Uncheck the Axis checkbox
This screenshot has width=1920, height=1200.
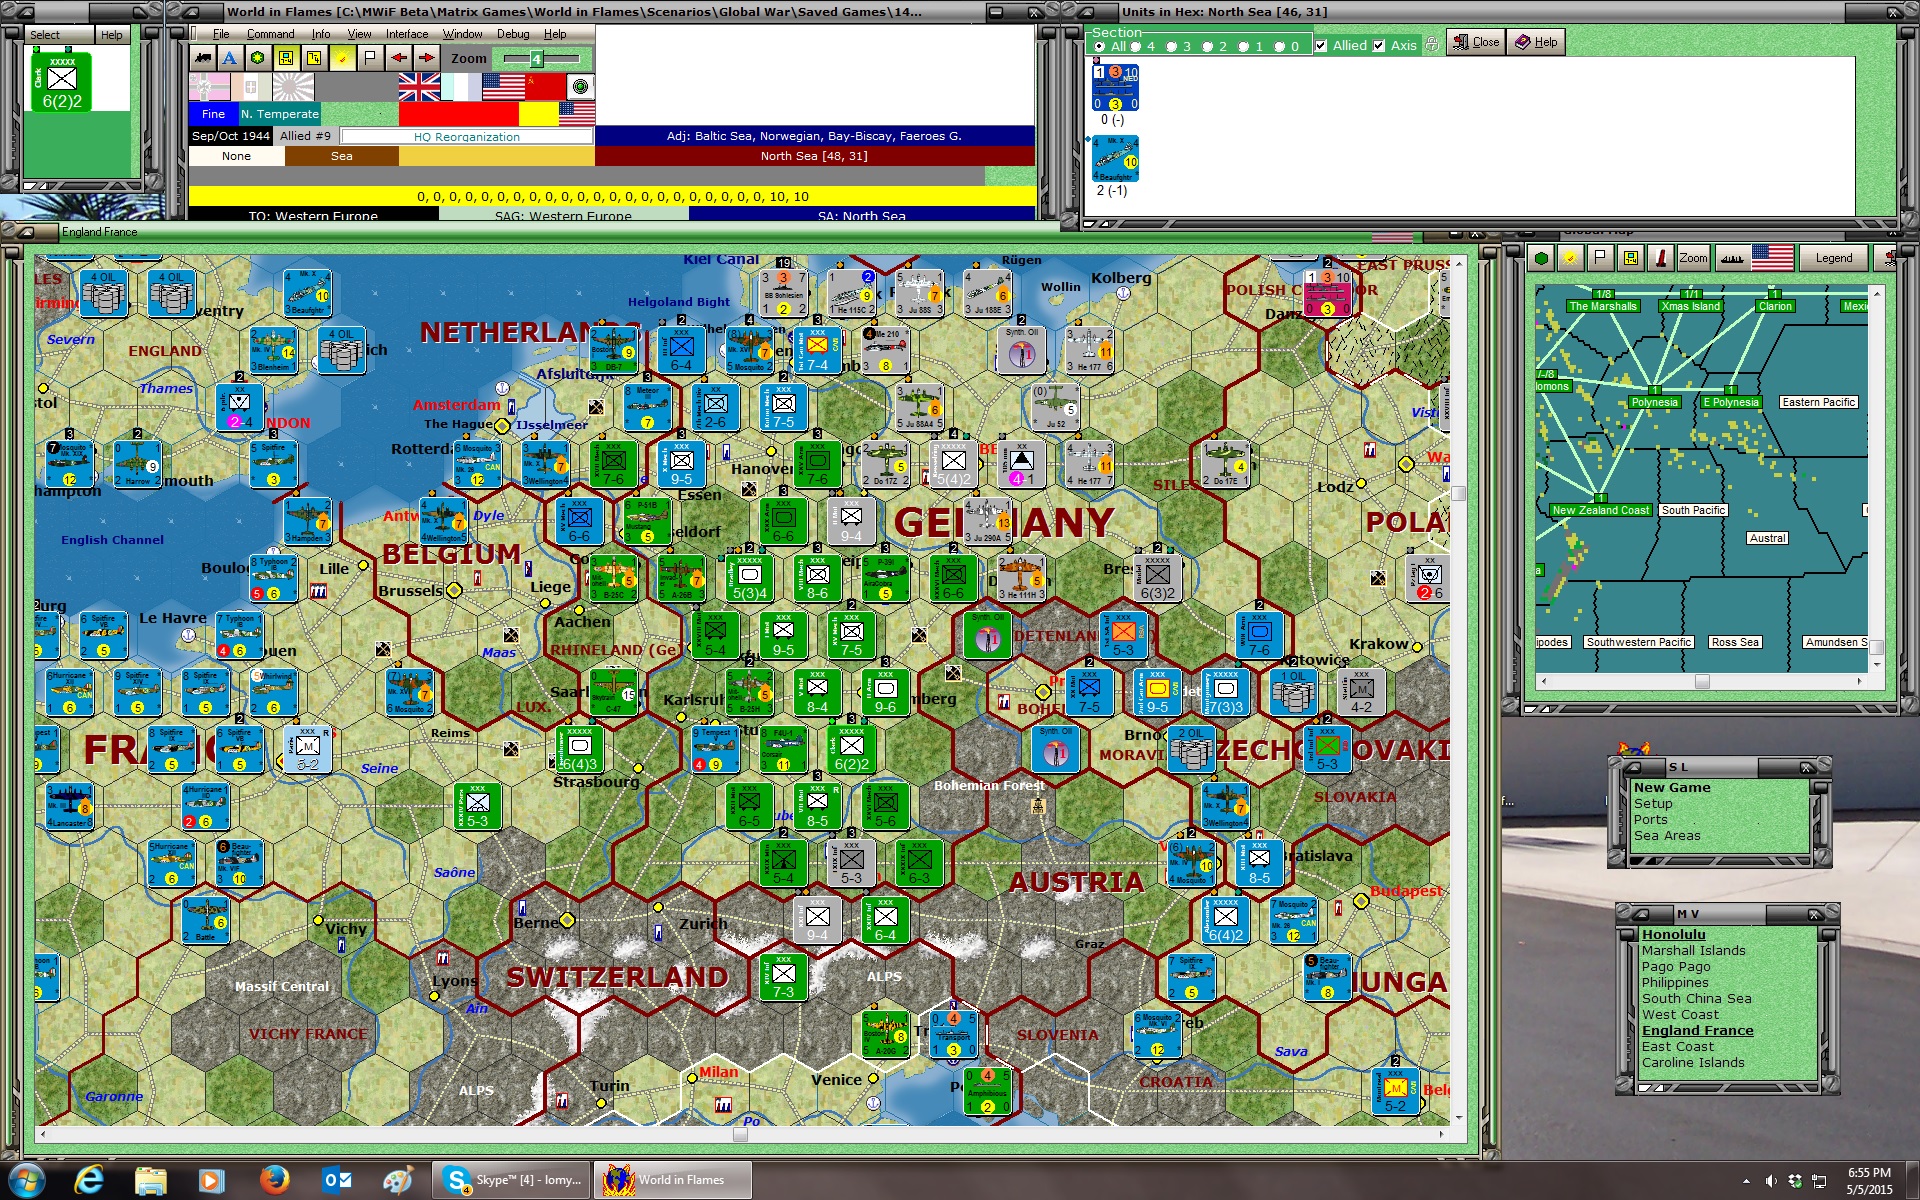tap(1379, 46)
